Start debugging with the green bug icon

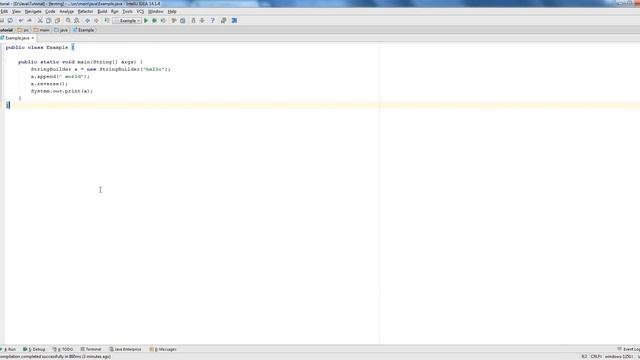coord(155,20)
